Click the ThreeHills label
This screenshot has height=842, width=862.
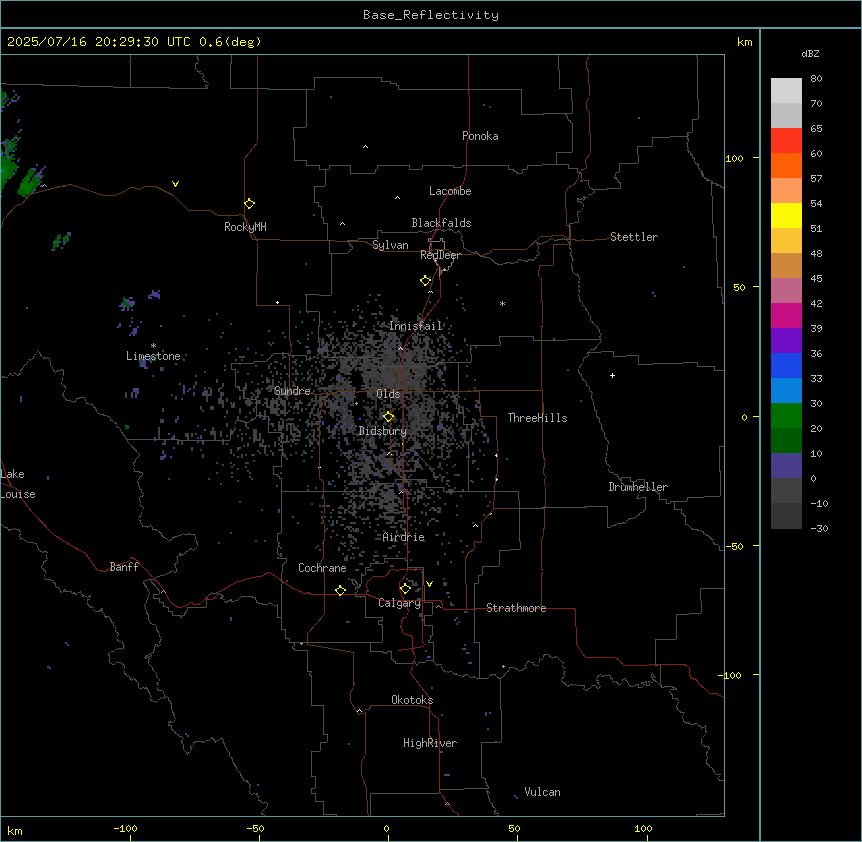(537, 418)
